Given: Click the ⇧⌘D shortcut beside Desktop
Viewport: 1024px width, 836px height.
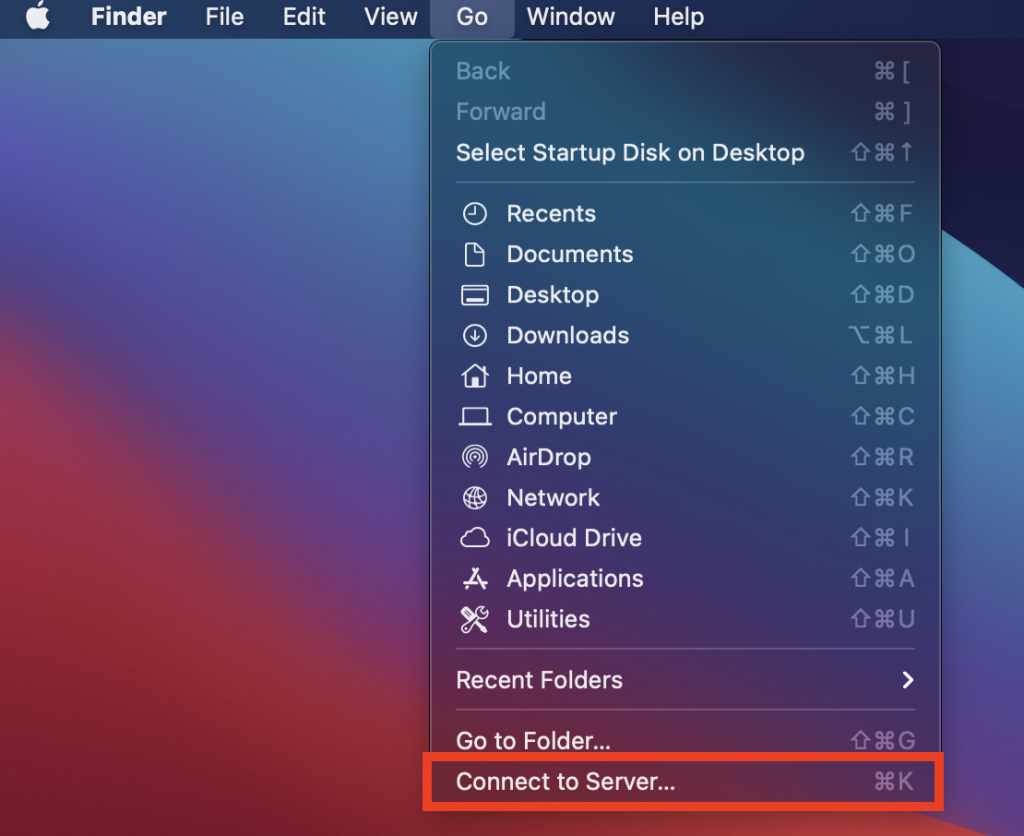Looking at the screenshot, I should coord(882,295).
